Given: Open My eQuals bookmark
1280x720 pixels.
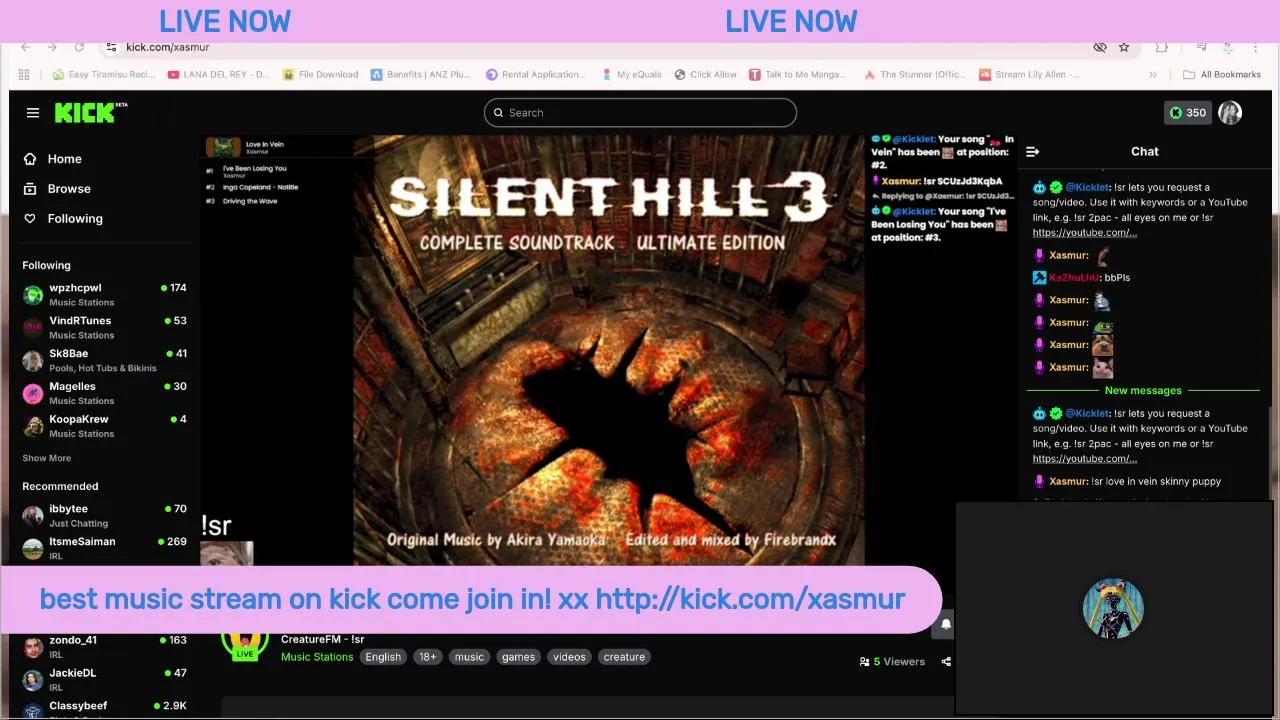Looking at the screenshot, I should 632,75.
